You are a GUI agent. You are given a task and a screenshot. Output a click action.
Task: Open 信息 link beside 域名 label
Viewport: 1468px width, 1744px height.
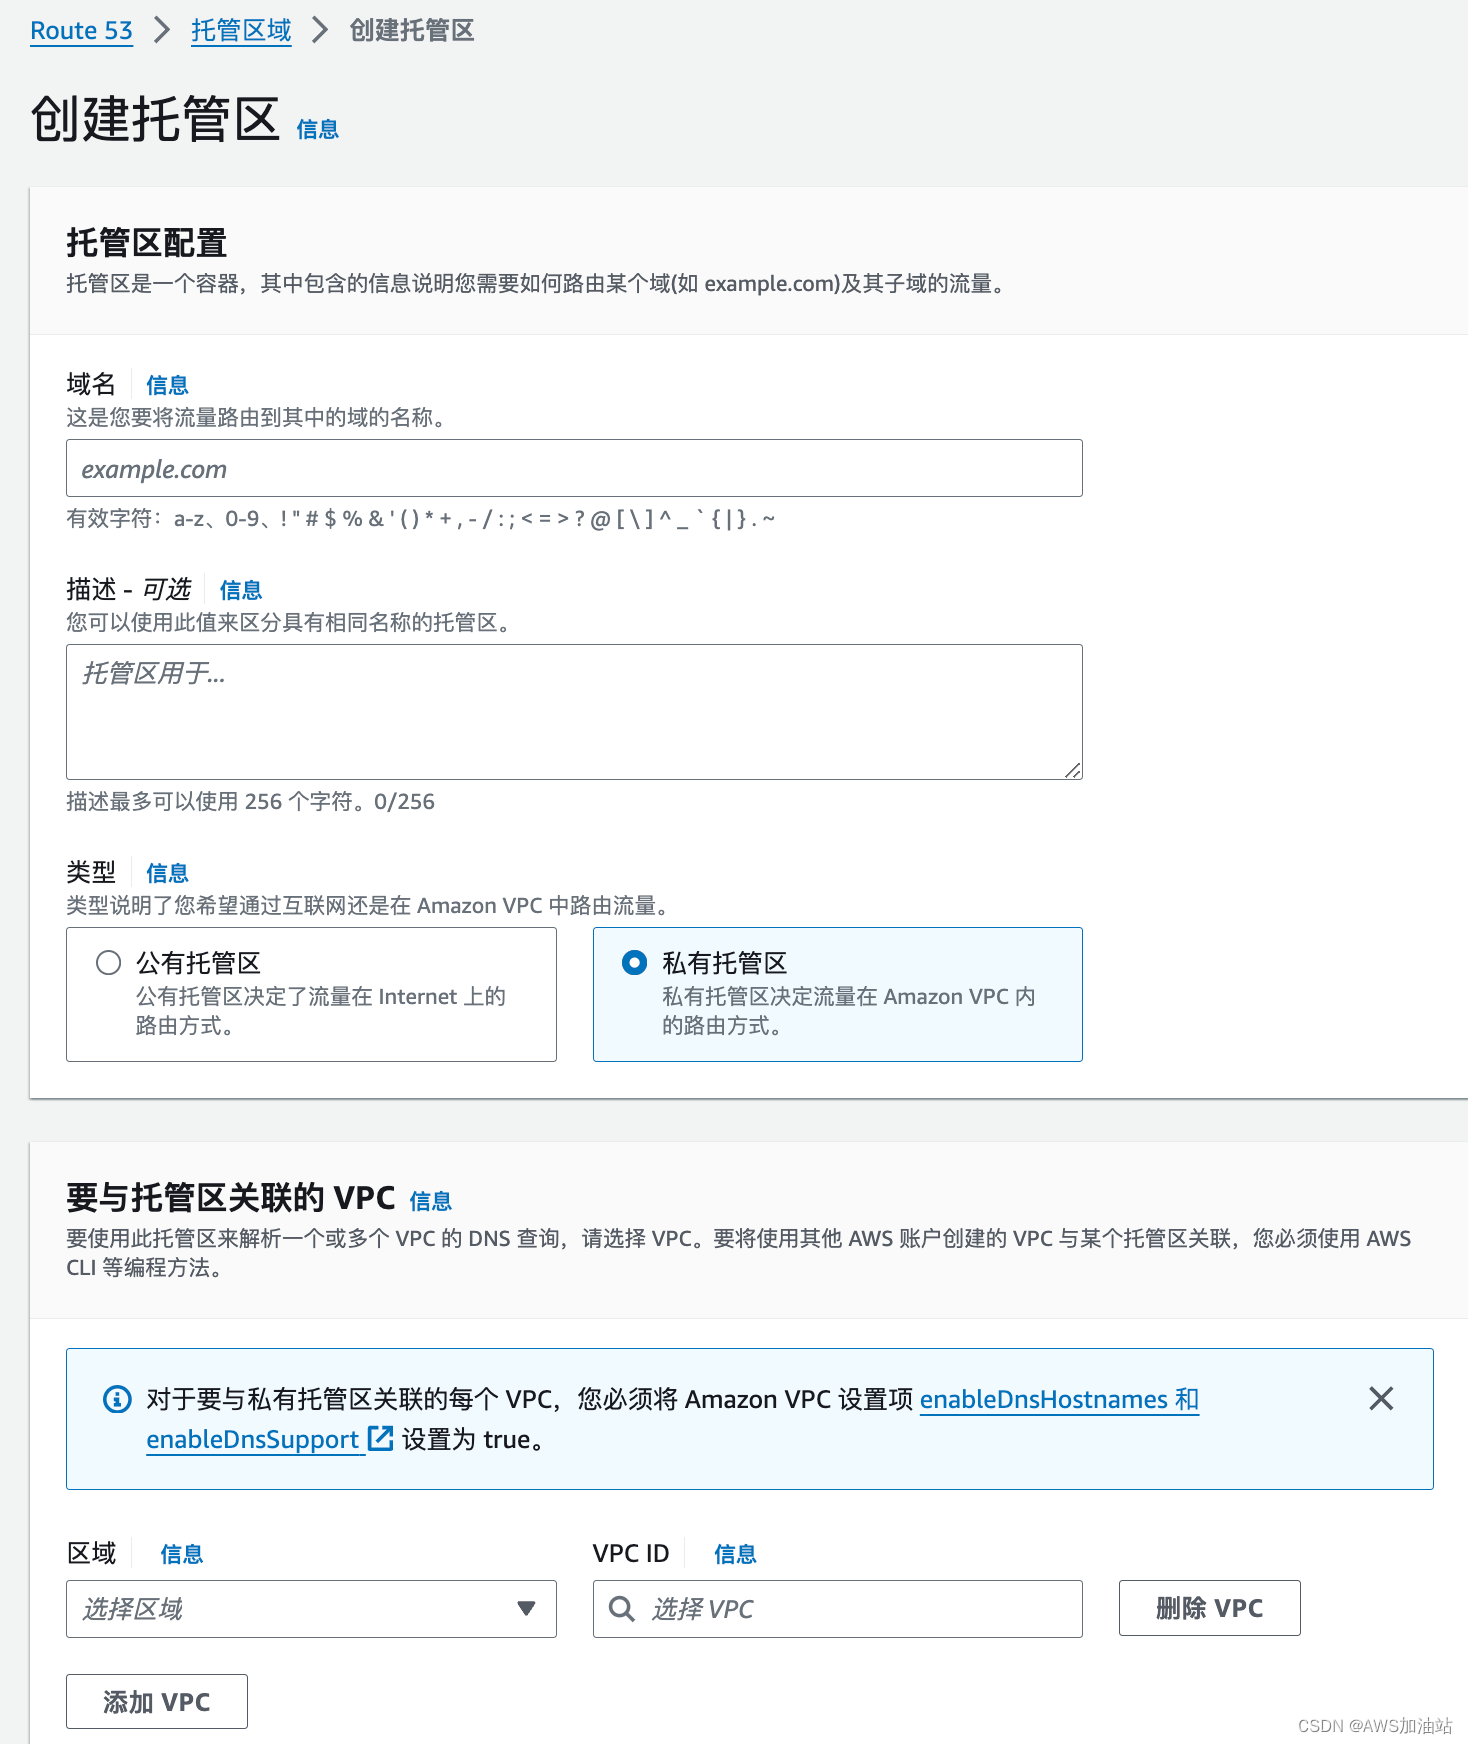click(x=167, y=385)
